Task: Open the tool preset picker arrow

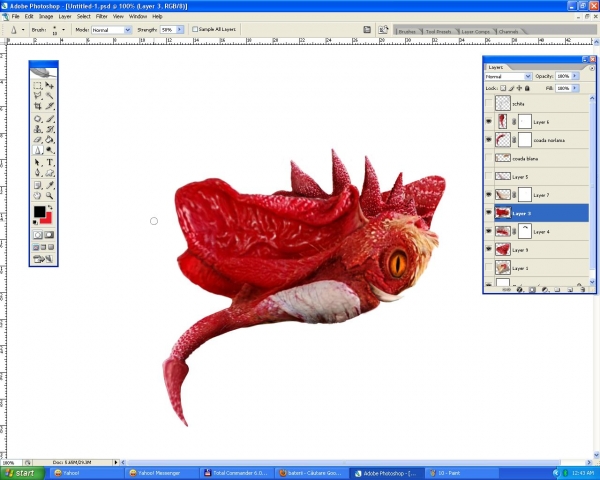Action: (23, 29)
